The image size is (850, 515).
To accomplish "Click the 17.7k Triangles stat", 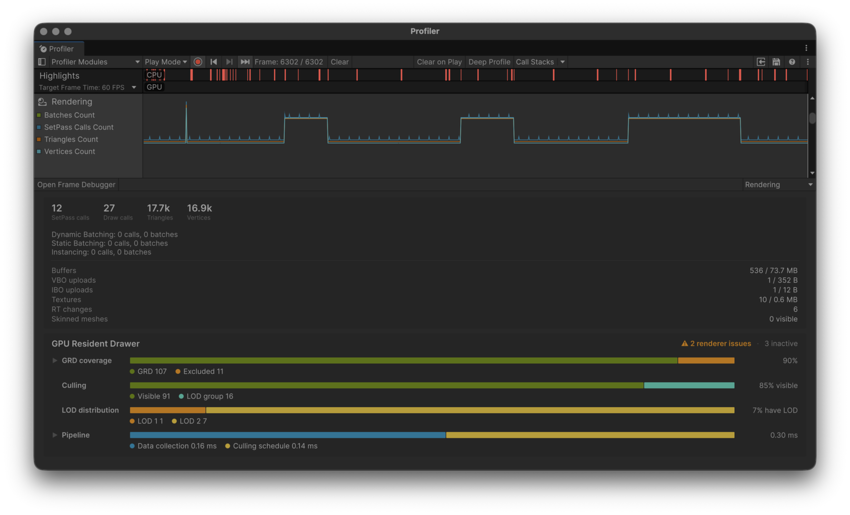I will click(x=159, y=212).
